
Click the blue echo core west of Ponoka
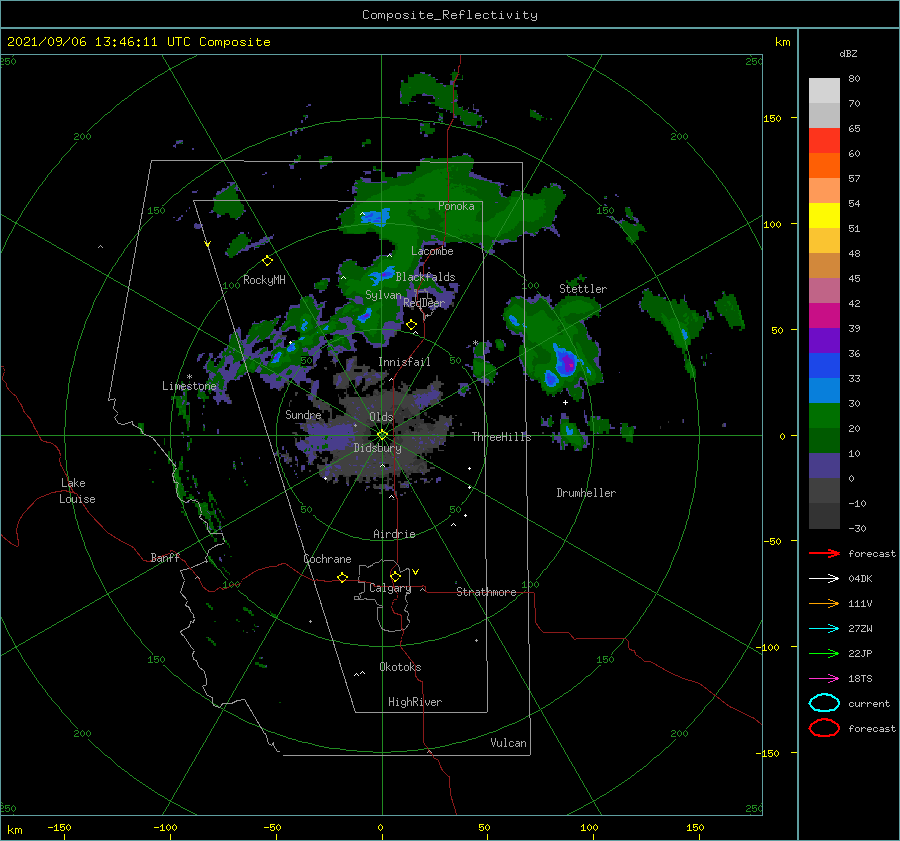375,217
